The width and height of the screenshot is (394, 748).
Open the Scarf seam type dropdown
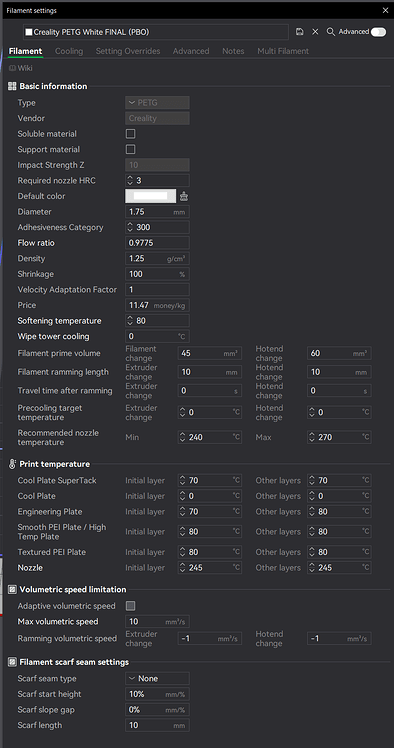pos(157,678)
